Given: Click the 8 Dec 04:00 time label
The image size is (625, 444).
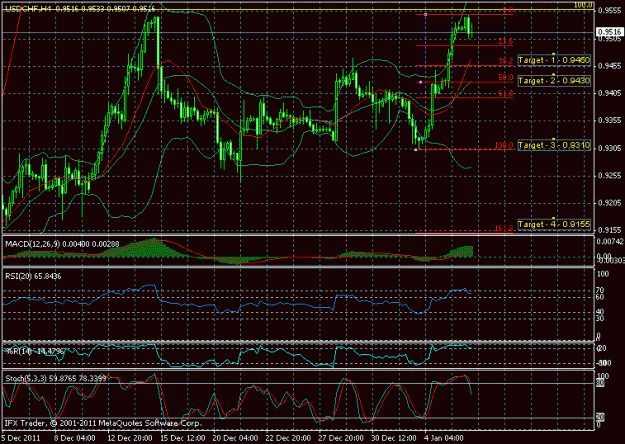Looking at the screenshot, I should coord(75,438).
